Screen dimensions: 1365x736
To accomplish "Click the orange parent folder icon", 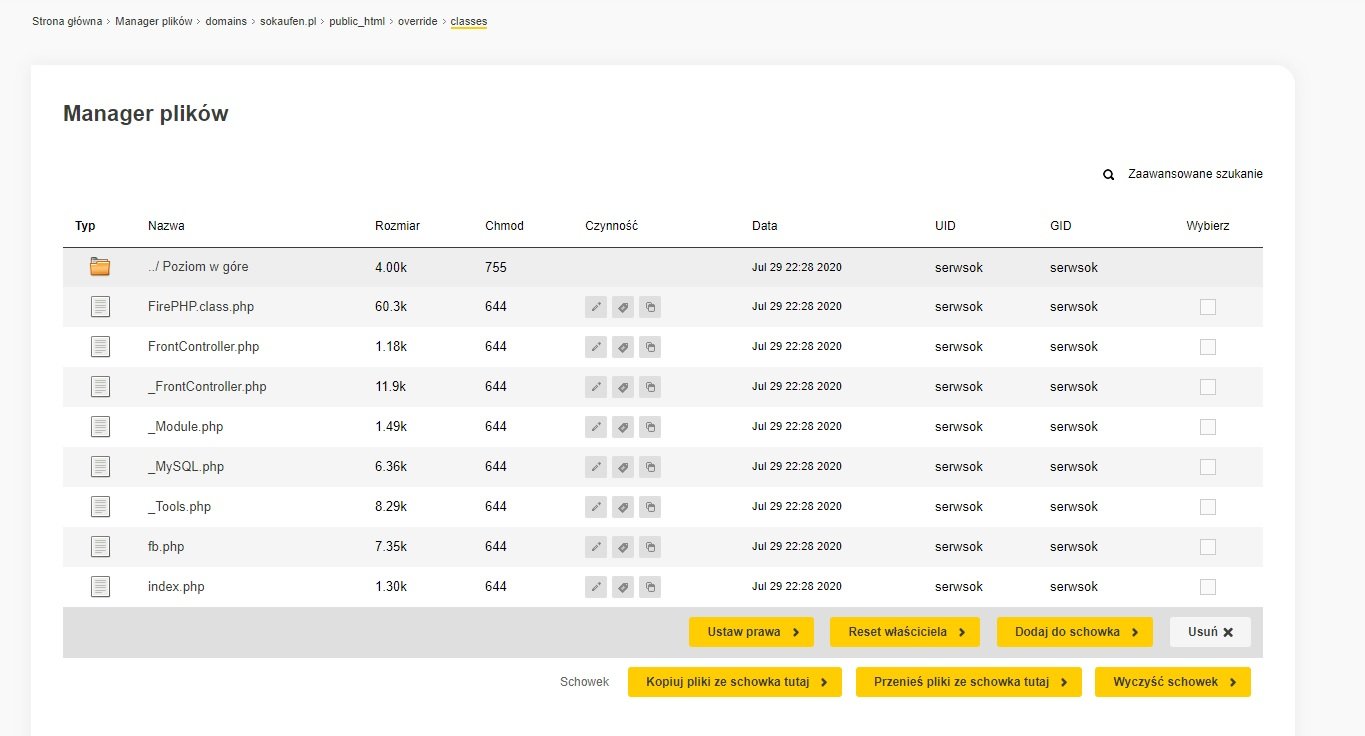I will pos(99,267).
